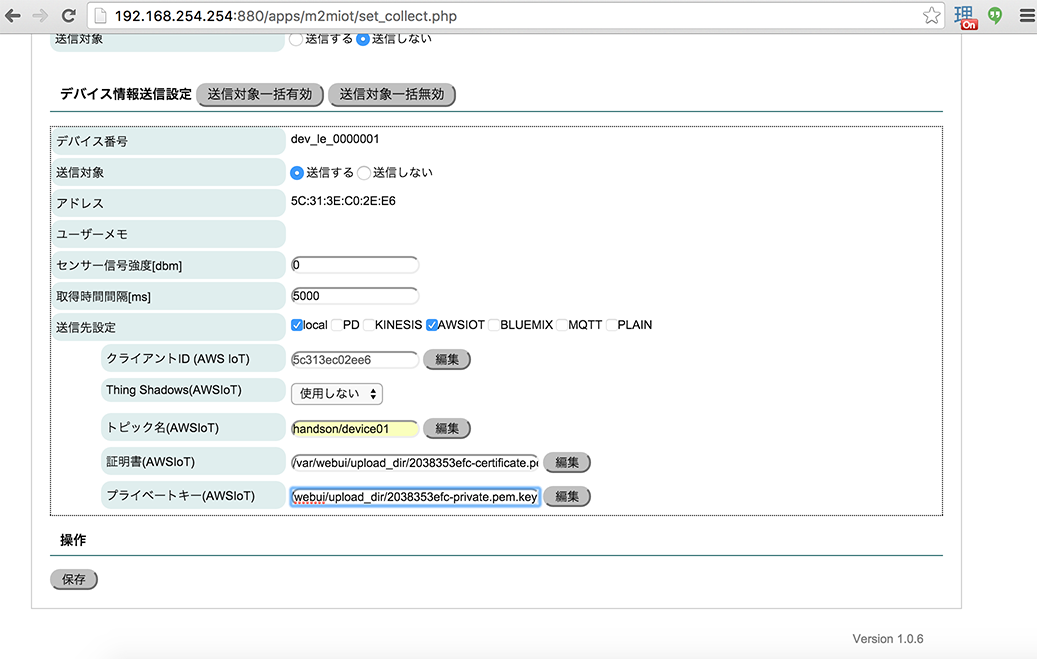The height and width of the screenshot is (659, 1037).
Task: Enable the PLAIN checkbox
Action: [611, 325]
